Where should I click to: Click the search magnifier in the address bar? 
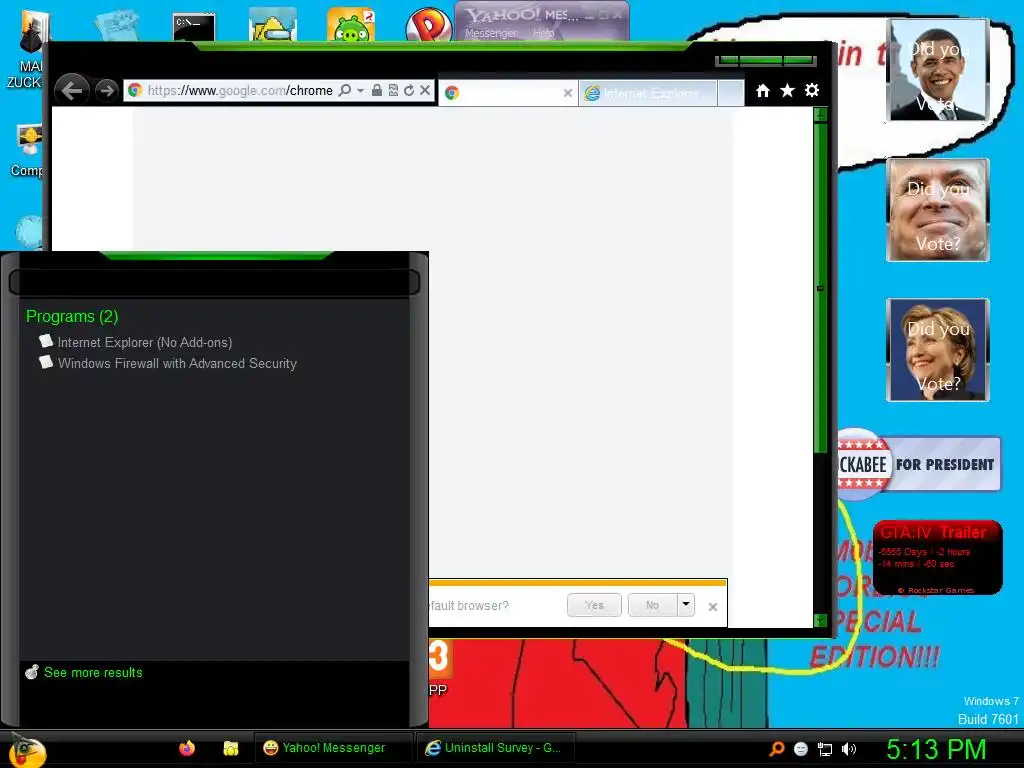(345, 91)
